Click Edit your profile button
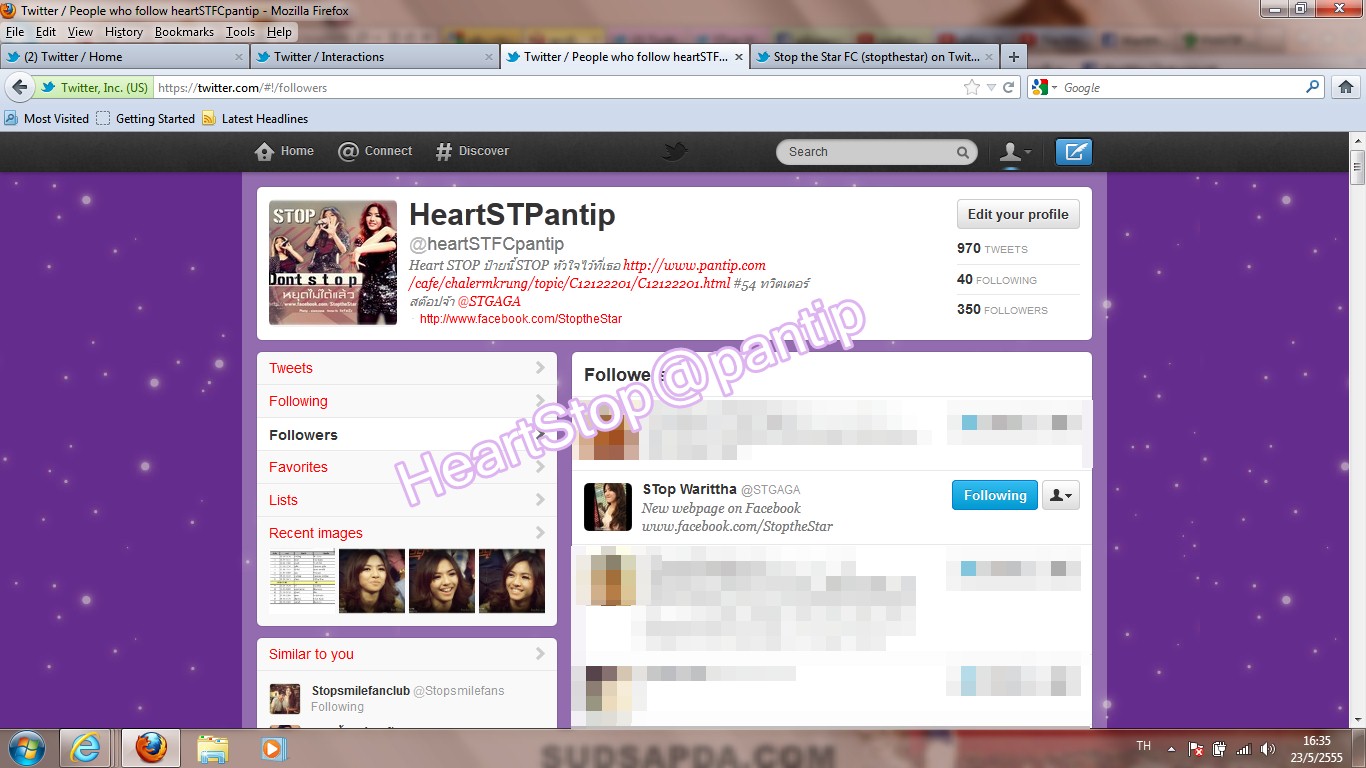 [1018, 214]
